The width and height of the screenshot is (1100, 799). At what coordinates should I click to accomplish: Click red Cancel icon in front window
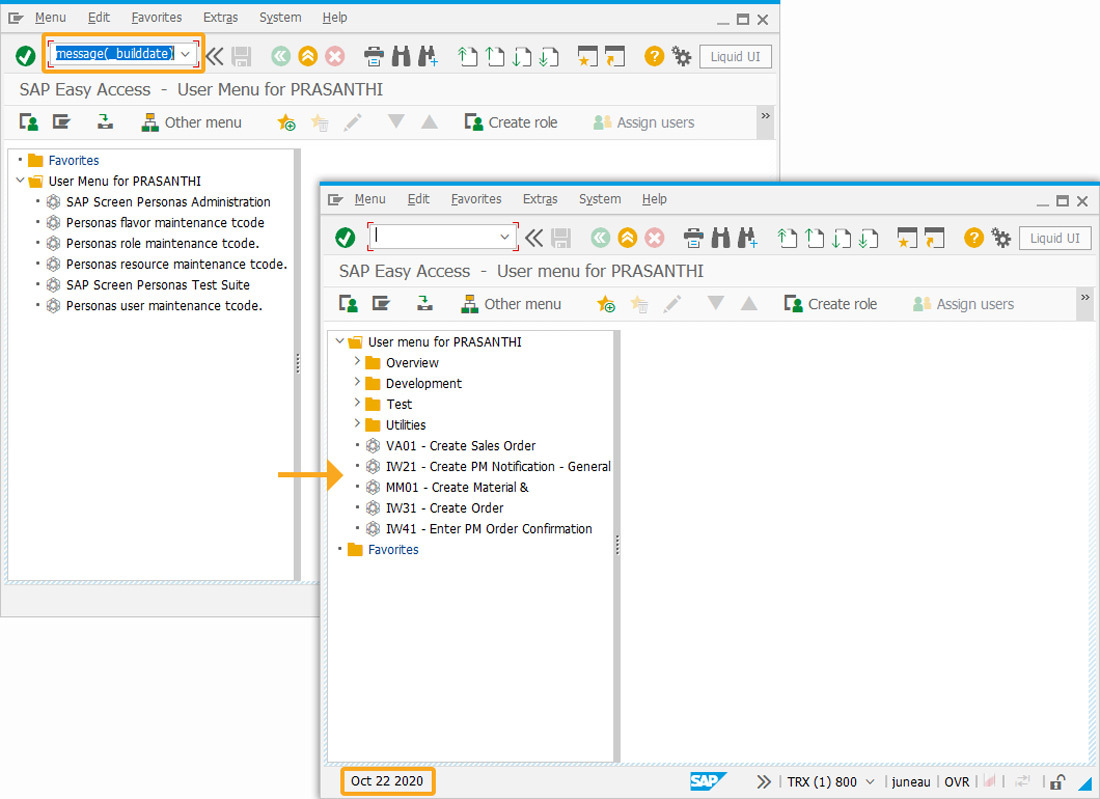pos(655,238)
